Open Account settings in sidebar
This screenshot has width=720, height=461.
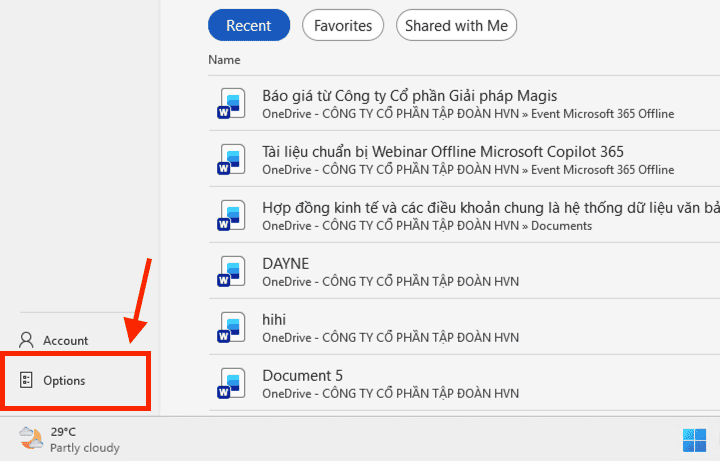tap(54, 340)
